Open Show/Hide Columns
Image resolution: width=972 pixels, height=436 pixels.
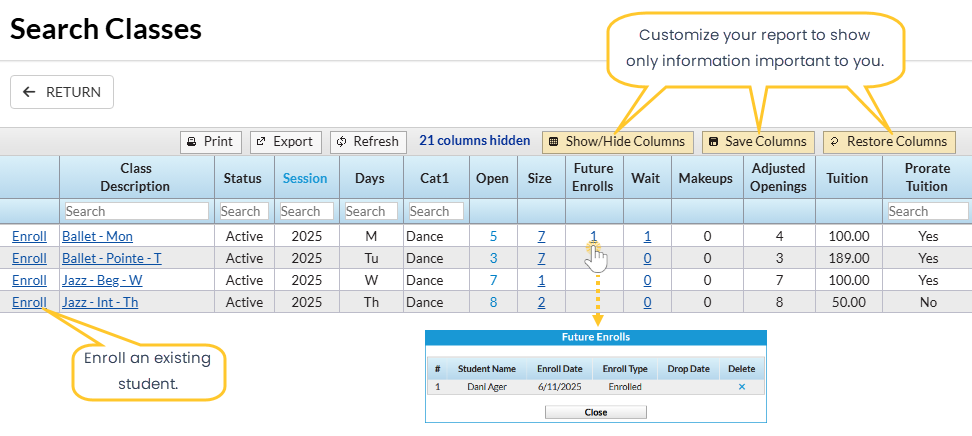(x=617, y=141)
